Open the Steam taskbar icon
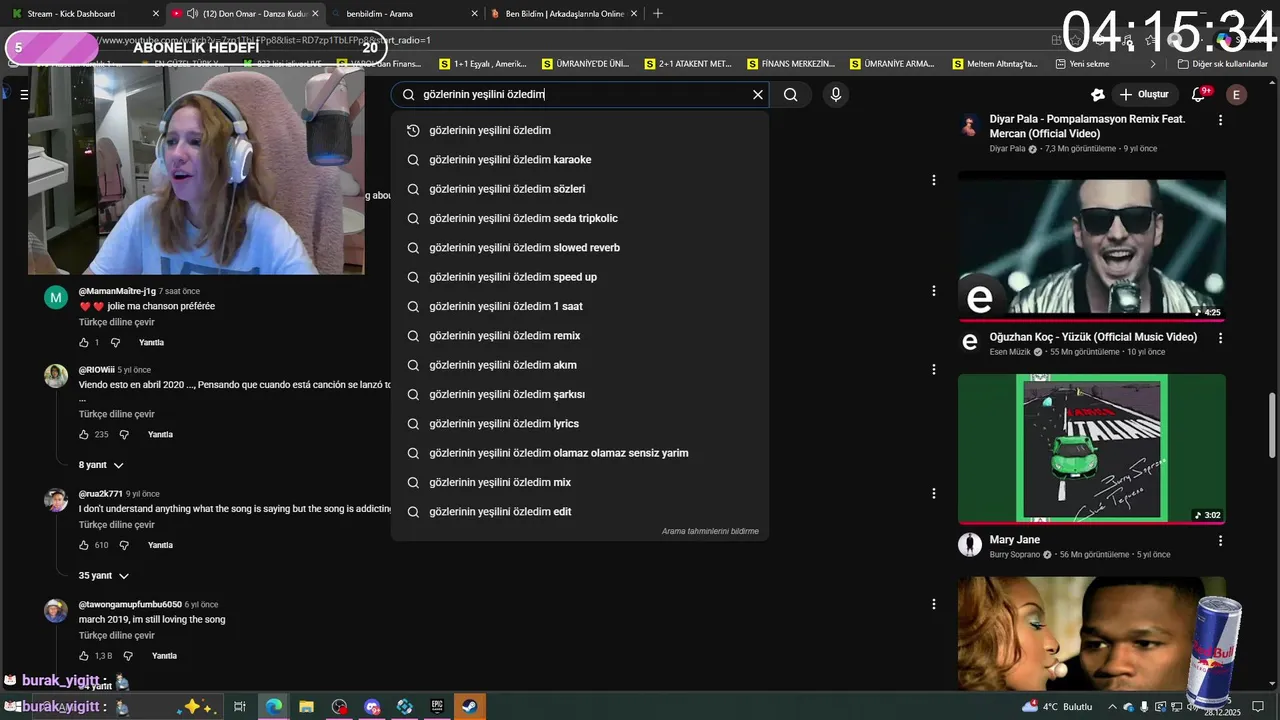The height and width of the screenshot is (720, 1280). point(469,706)
